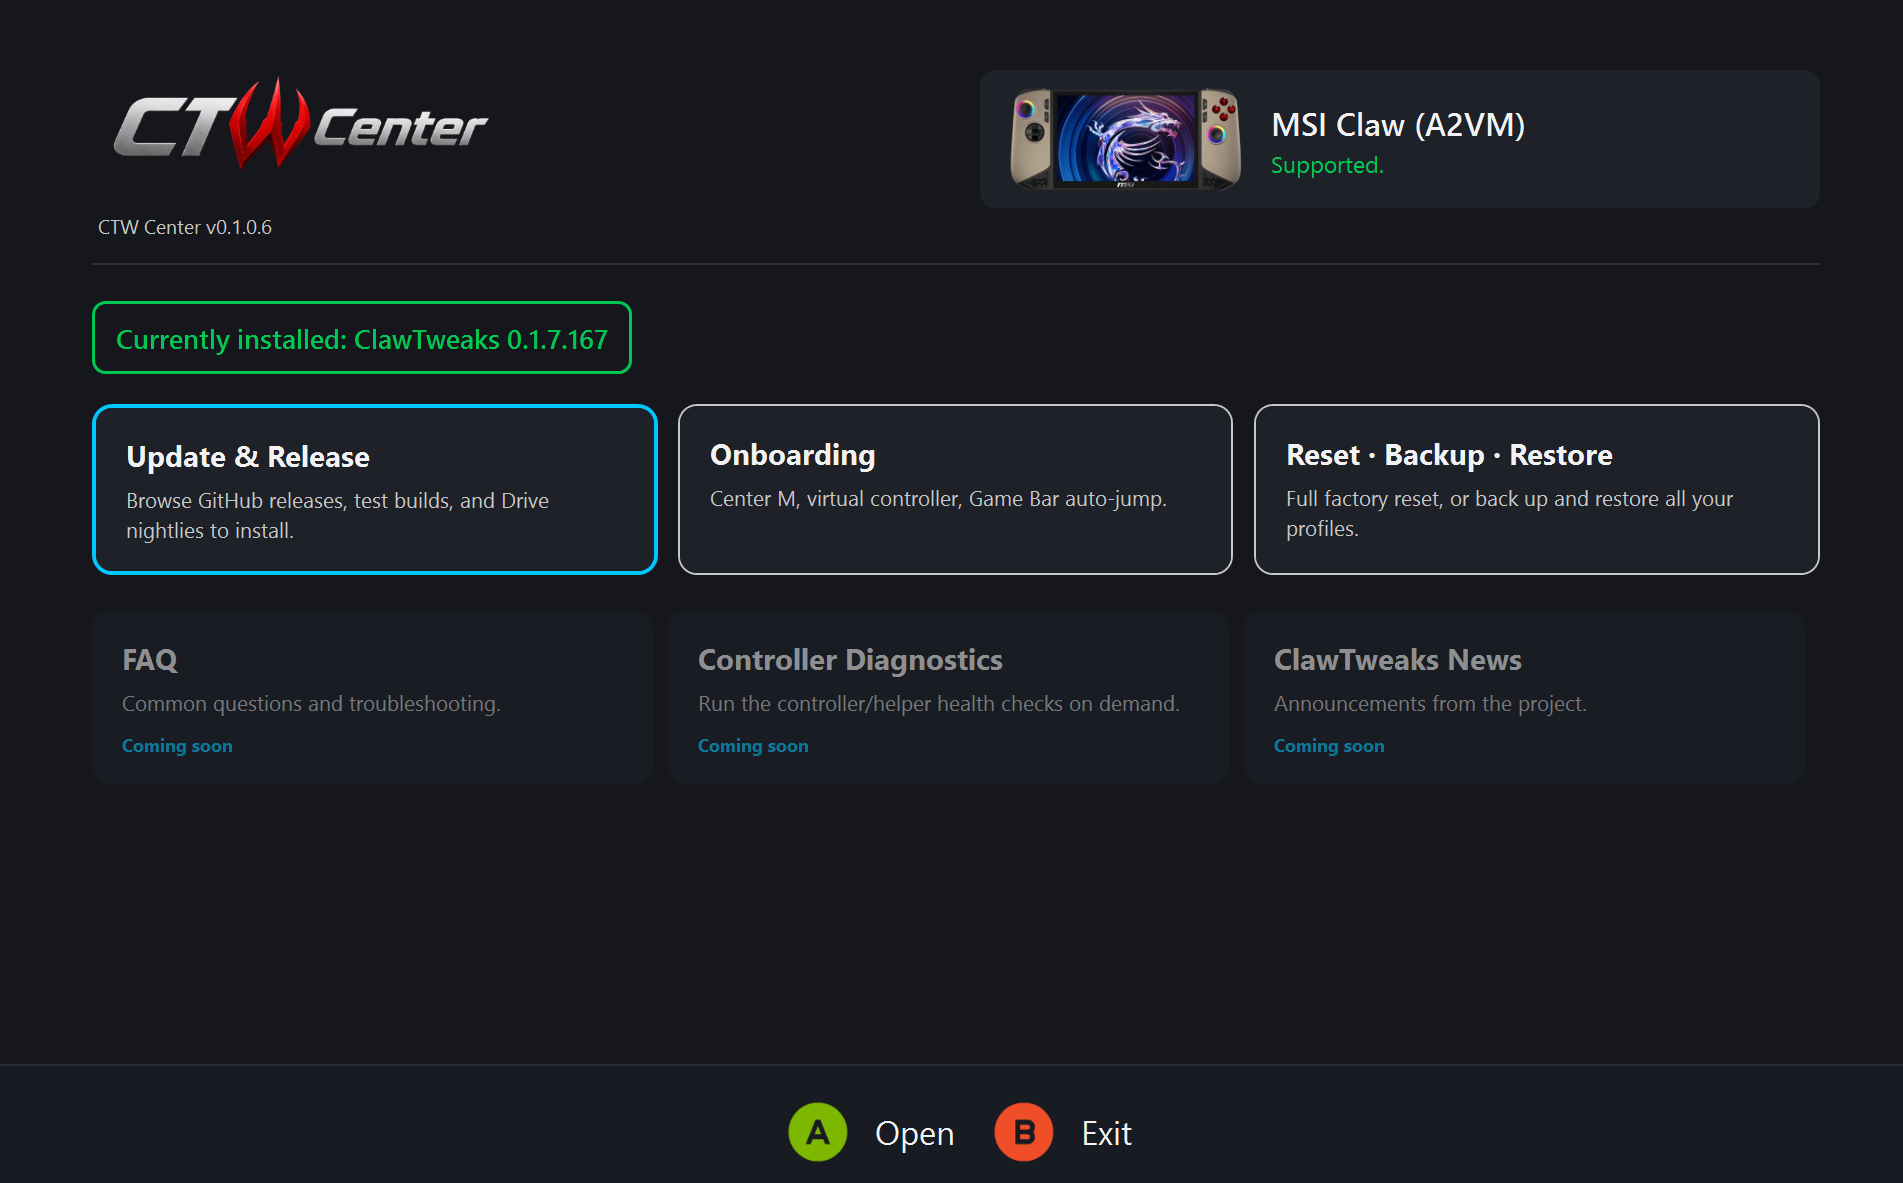Click Coming soon under FAQ
Image resolution: width=1903 pixels, height=1183 pixels.
click(177, 746)
